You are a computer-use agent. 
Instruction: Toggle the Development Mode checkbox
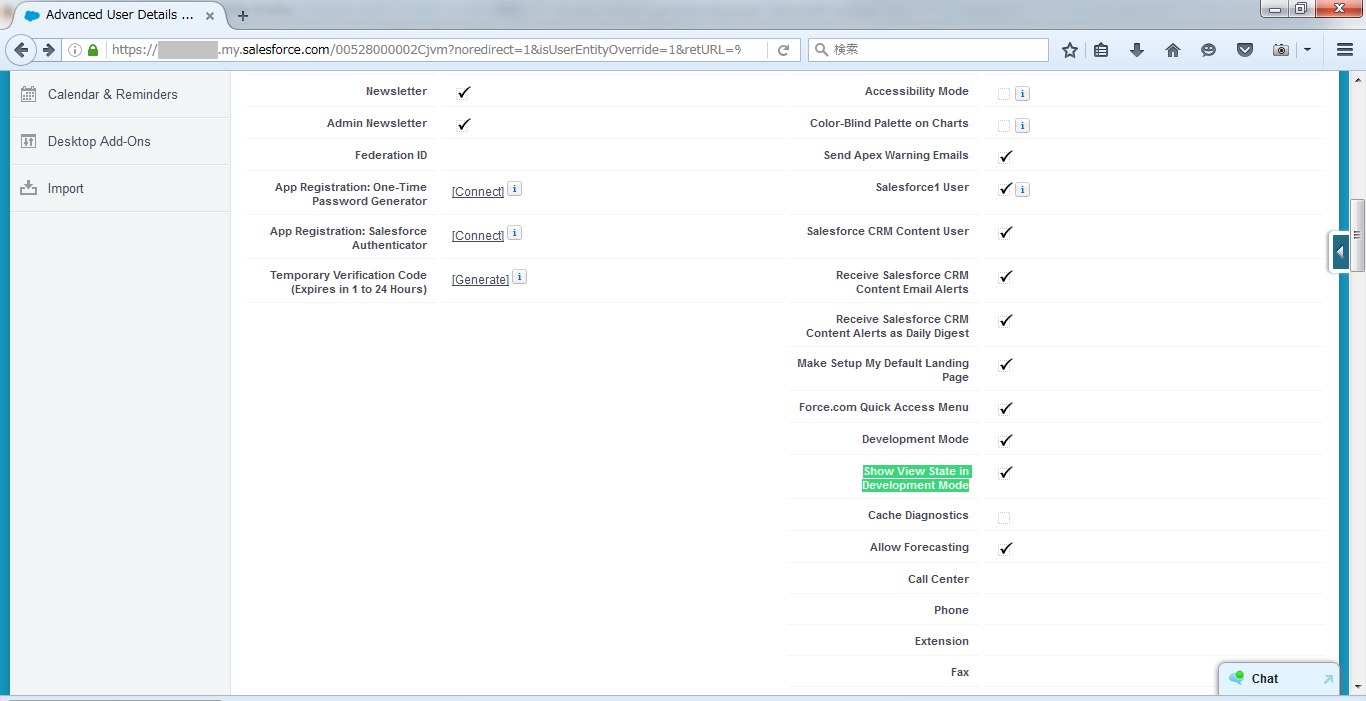click(x=1005, y=440)
